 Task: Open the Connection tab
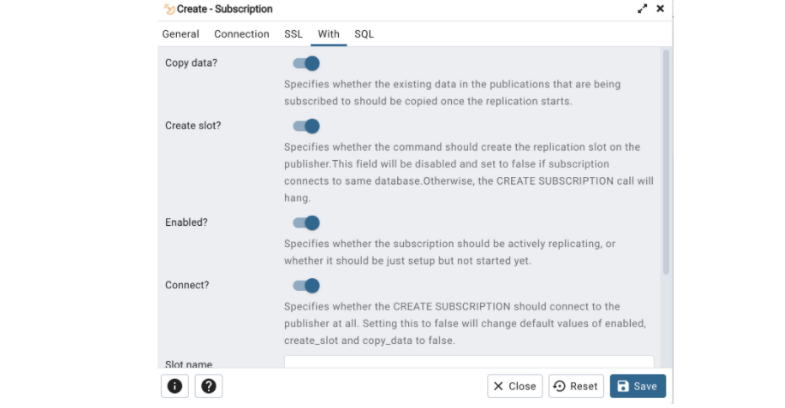242,34
